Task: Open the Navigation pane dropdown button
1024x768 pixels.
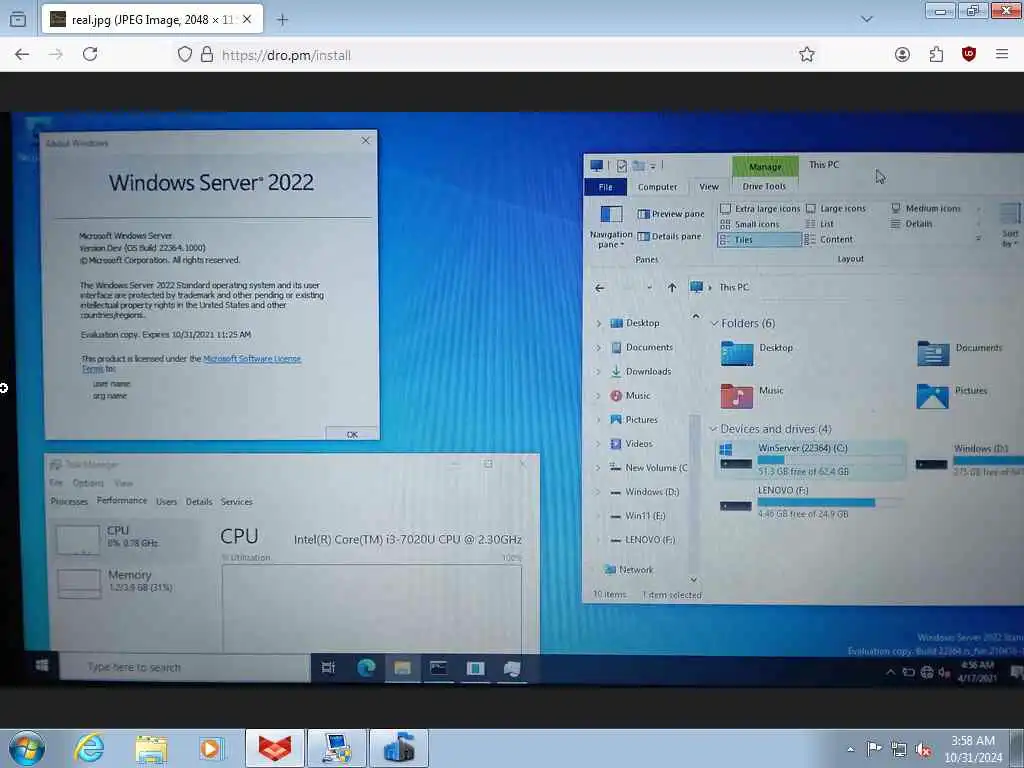Action: pyautogui.click(x=611, y=227)
